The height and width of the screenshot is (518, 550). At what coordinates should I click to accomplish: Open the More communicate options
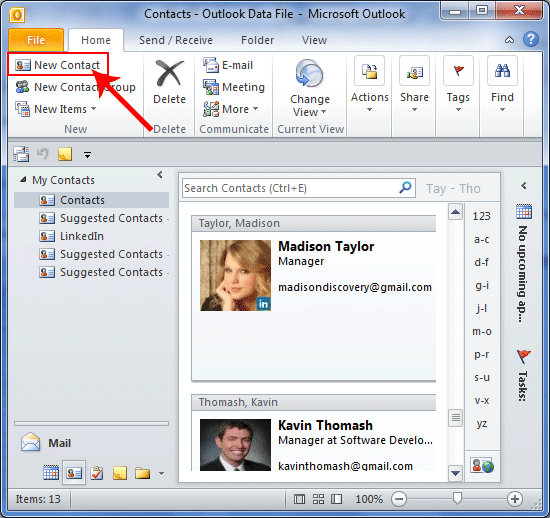point(230,109)
